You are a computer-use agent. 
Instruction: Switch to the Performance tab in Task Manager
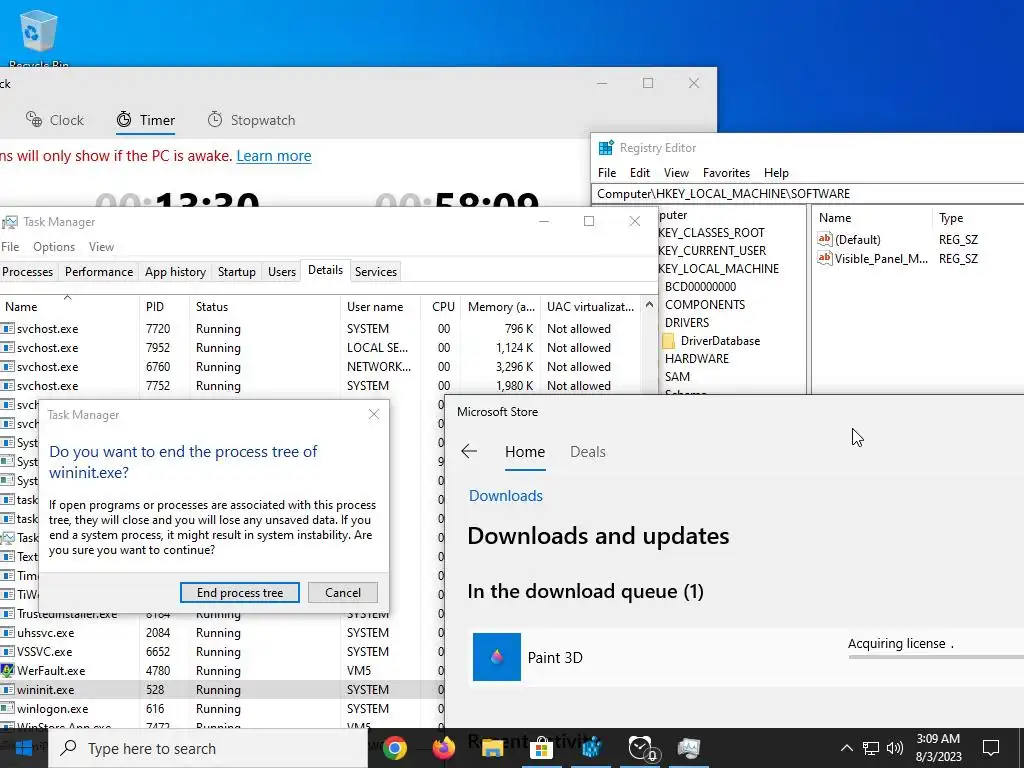(99, 272)
